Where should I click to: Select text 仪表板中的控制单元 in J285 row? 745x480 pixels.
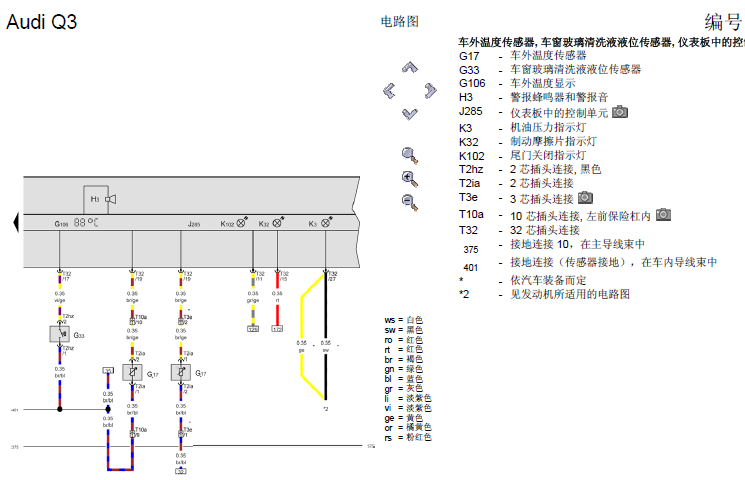pyautogui.click(x=559, y=113)
